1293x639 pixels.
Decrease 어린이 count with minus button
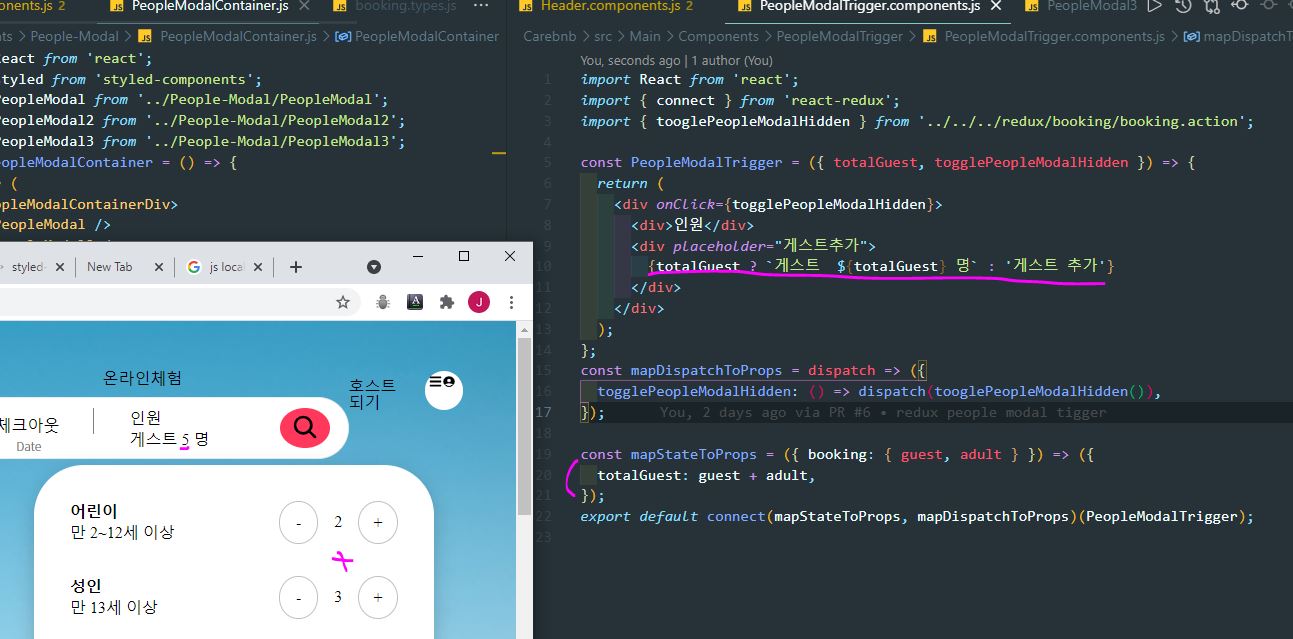298,522
